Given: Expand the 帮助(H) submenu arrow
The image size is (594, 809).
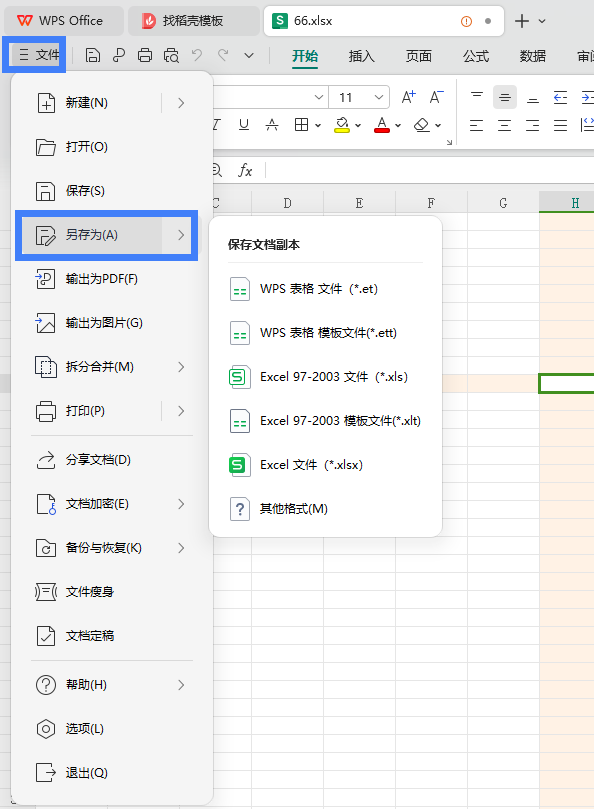Looking at the screenshot, I should (x=181, y=685).
